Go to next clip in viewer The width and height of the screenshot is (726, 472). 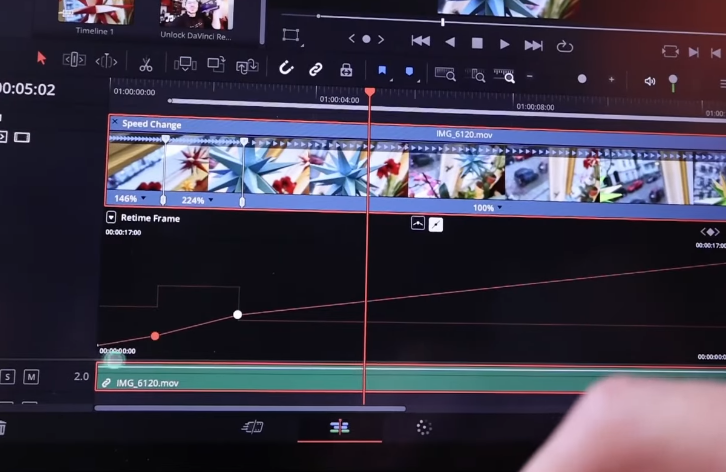click(x=694, y=52)
